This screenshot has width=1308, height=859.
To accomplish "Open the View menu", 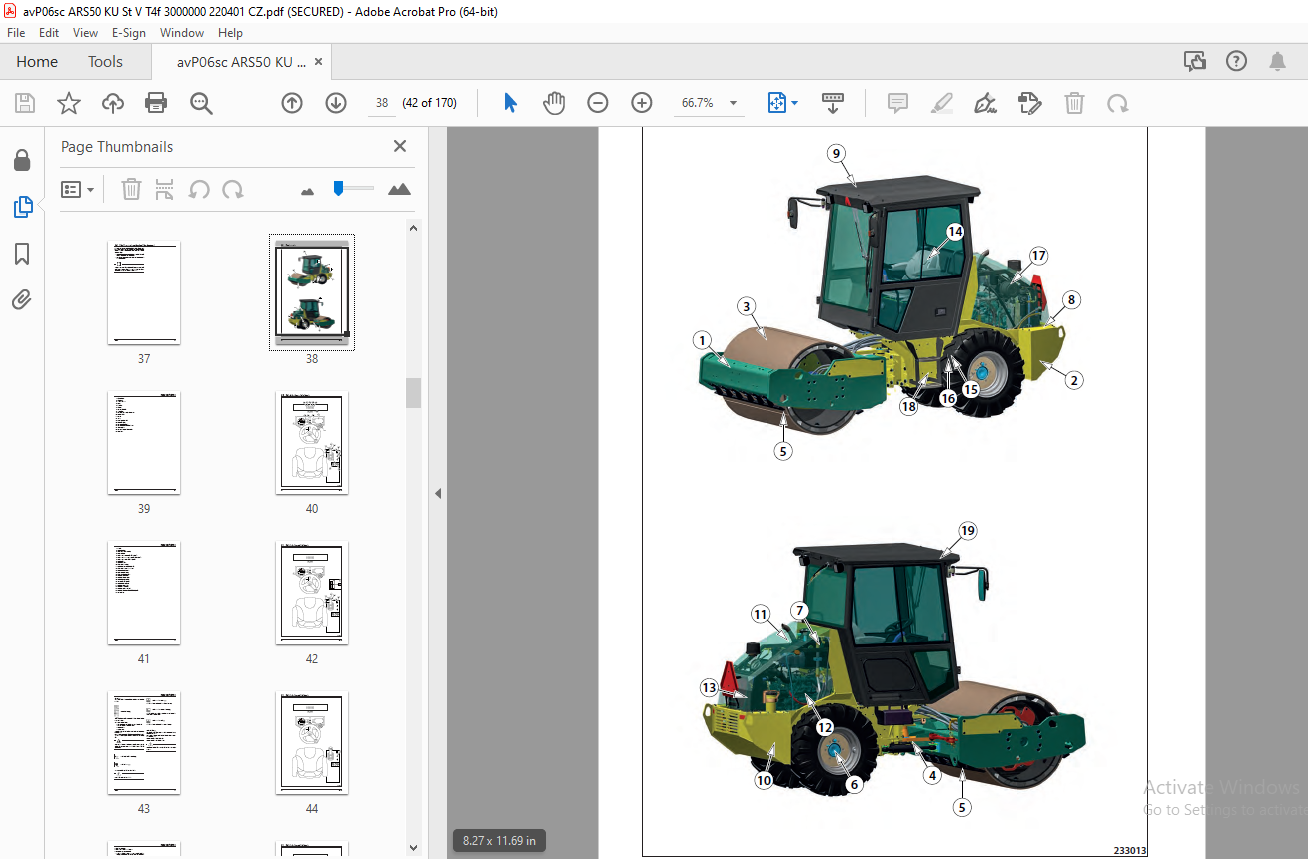I will (85, 33).
